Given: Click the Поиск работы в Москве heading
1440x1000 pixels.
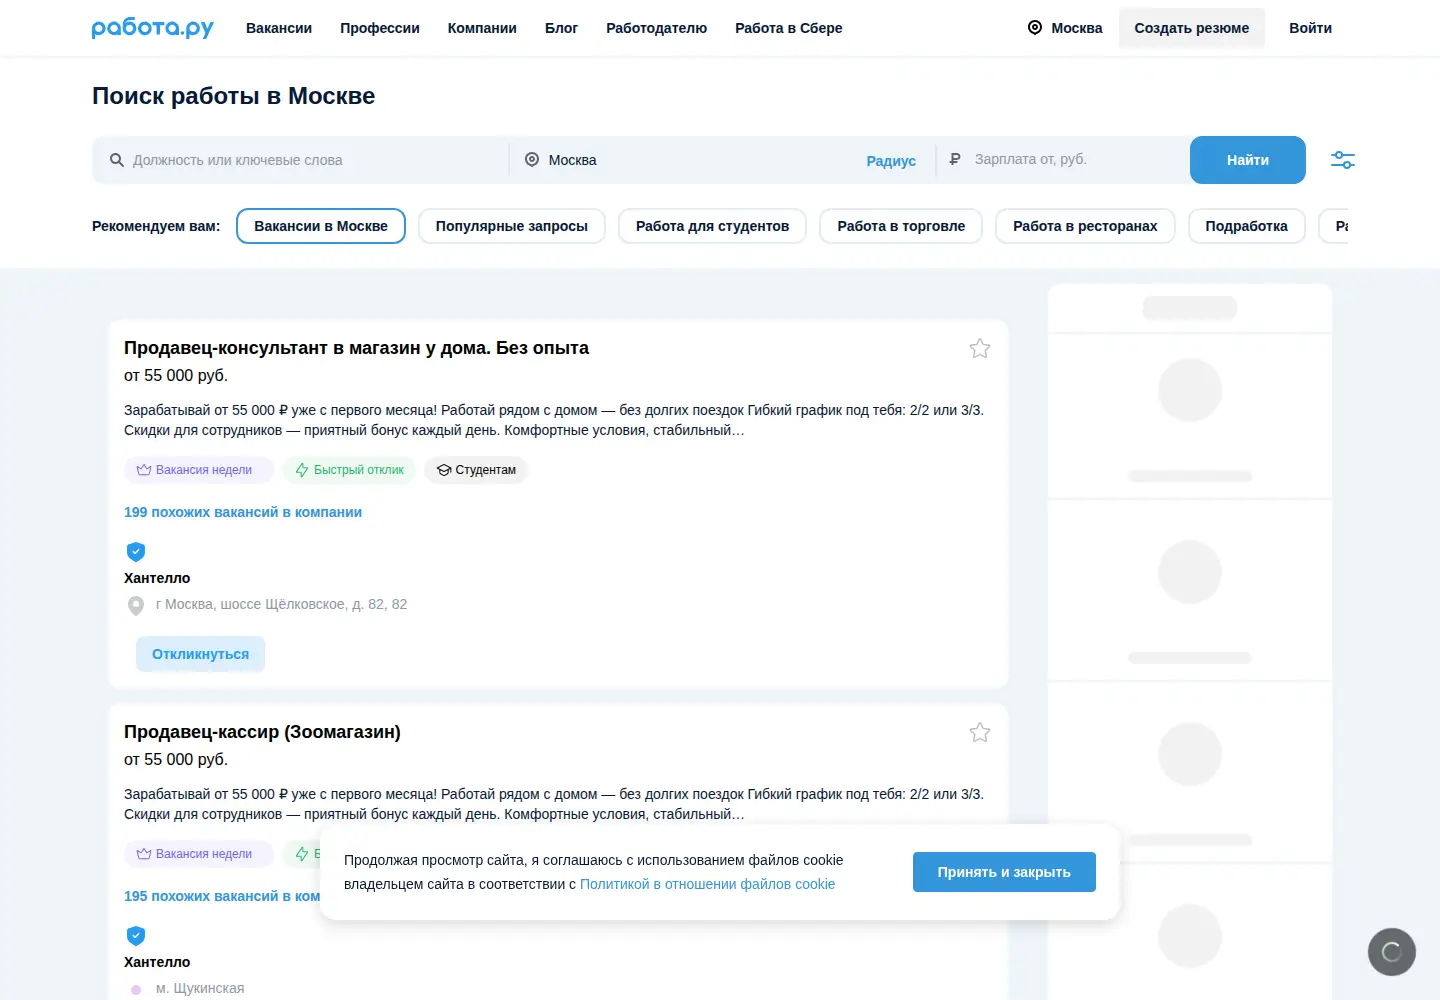Looking at the screenshot, I should tap(233, 96).
